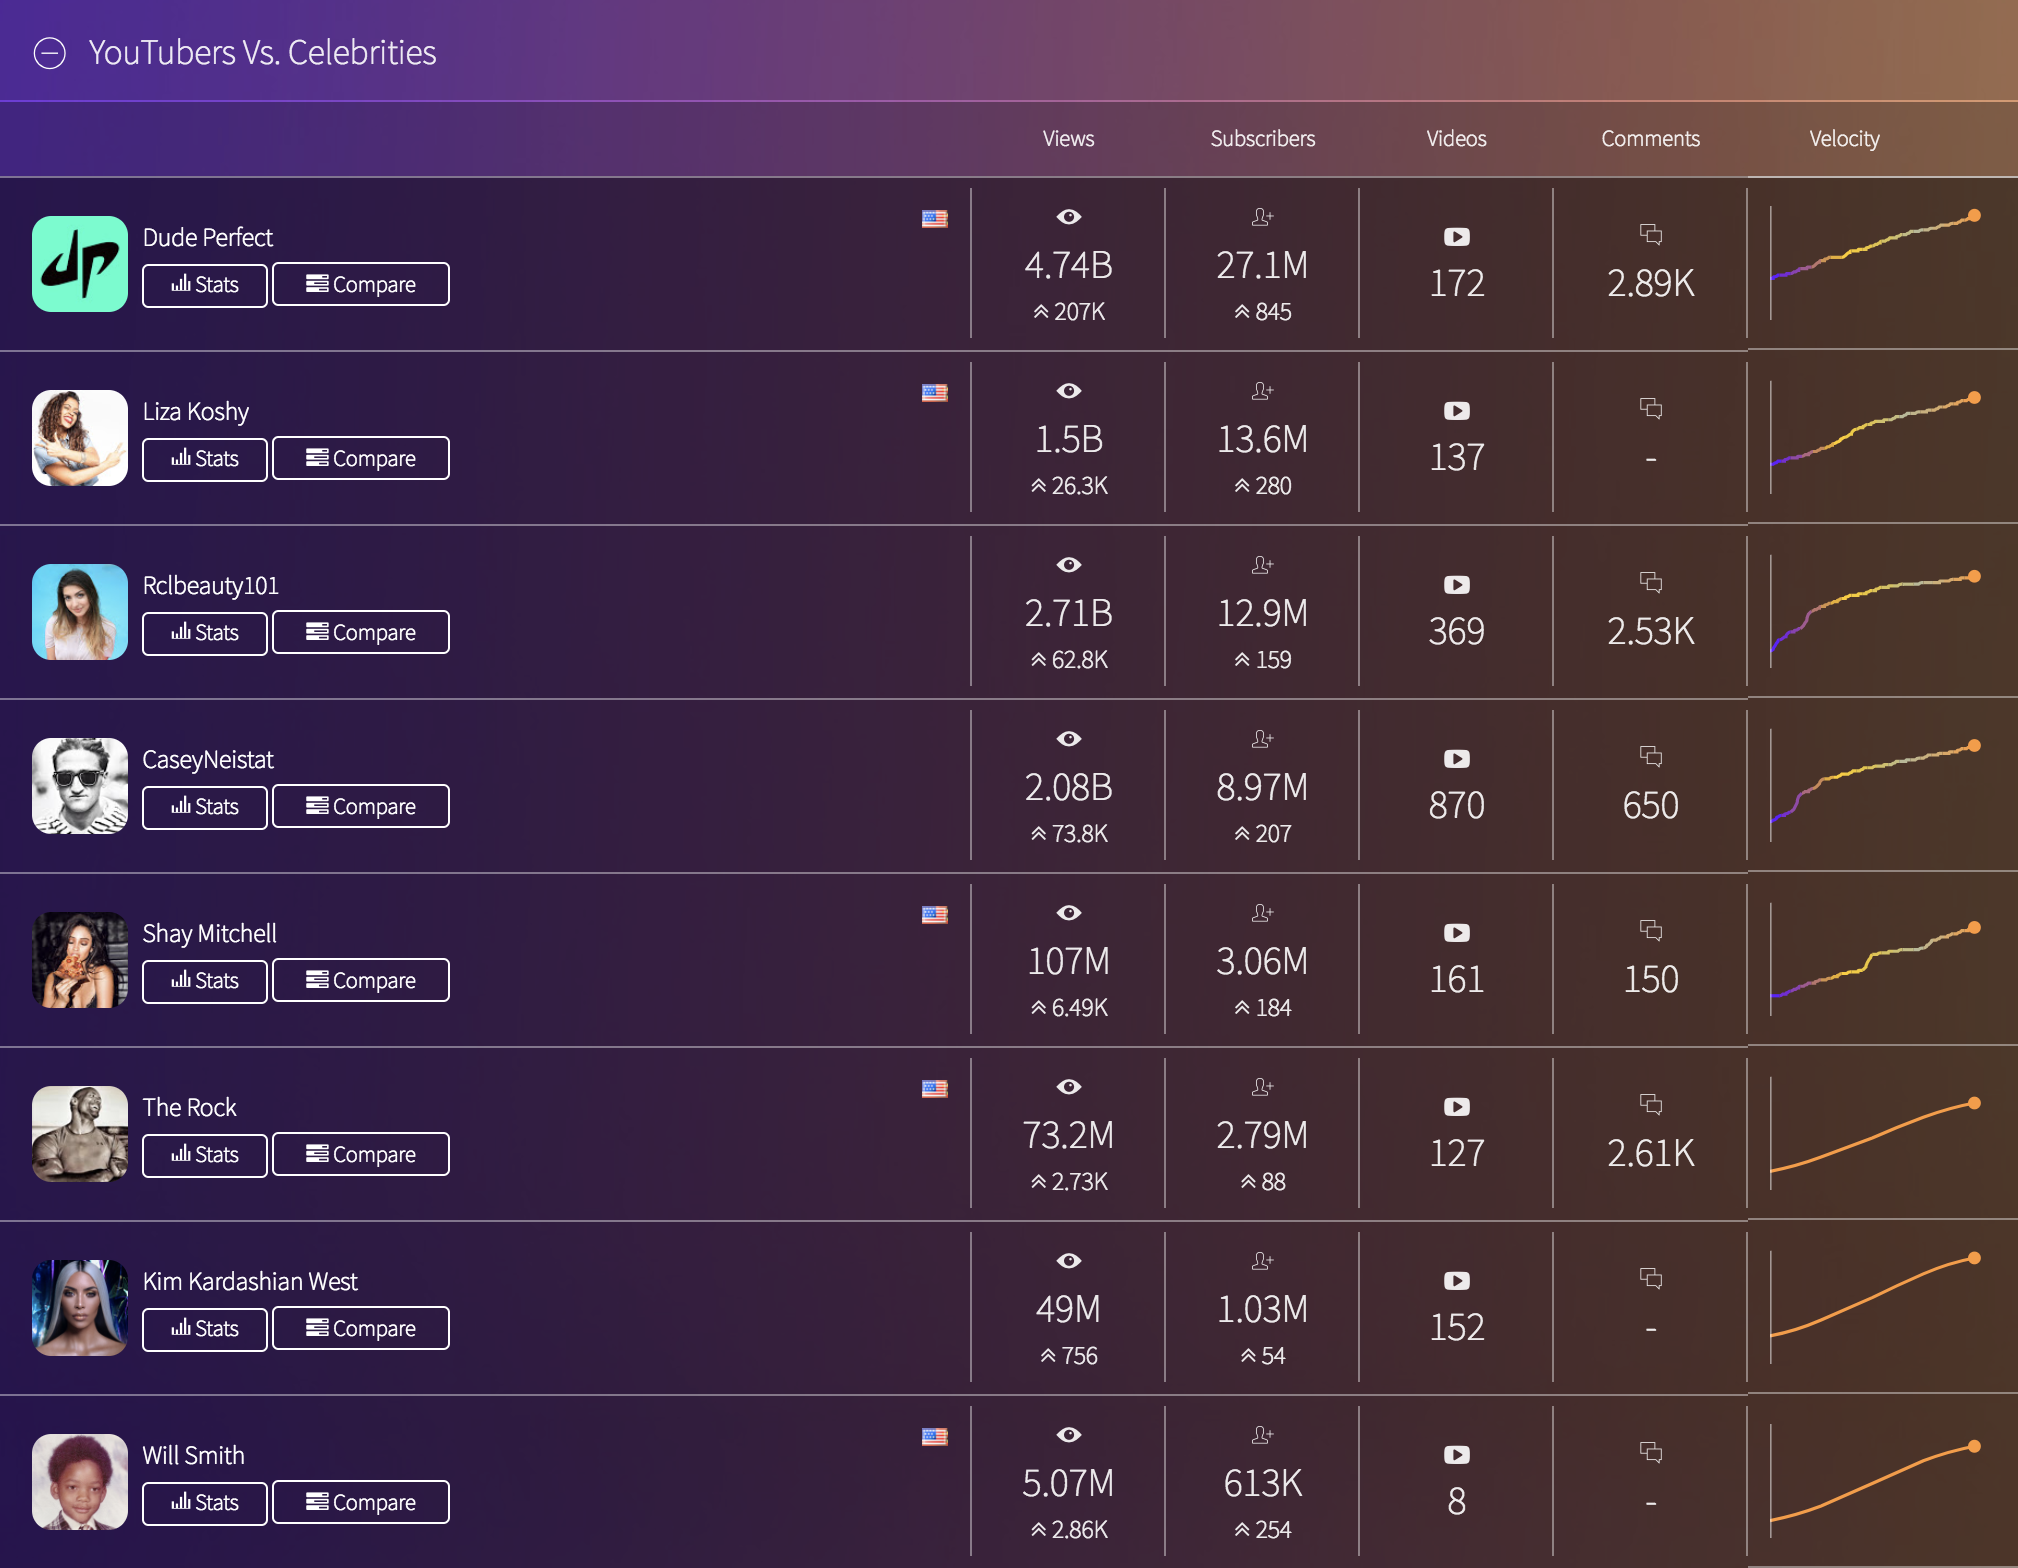2018x1568 pixels.
Task: Click the Velocity column header
Action: tap(1844, 139)
